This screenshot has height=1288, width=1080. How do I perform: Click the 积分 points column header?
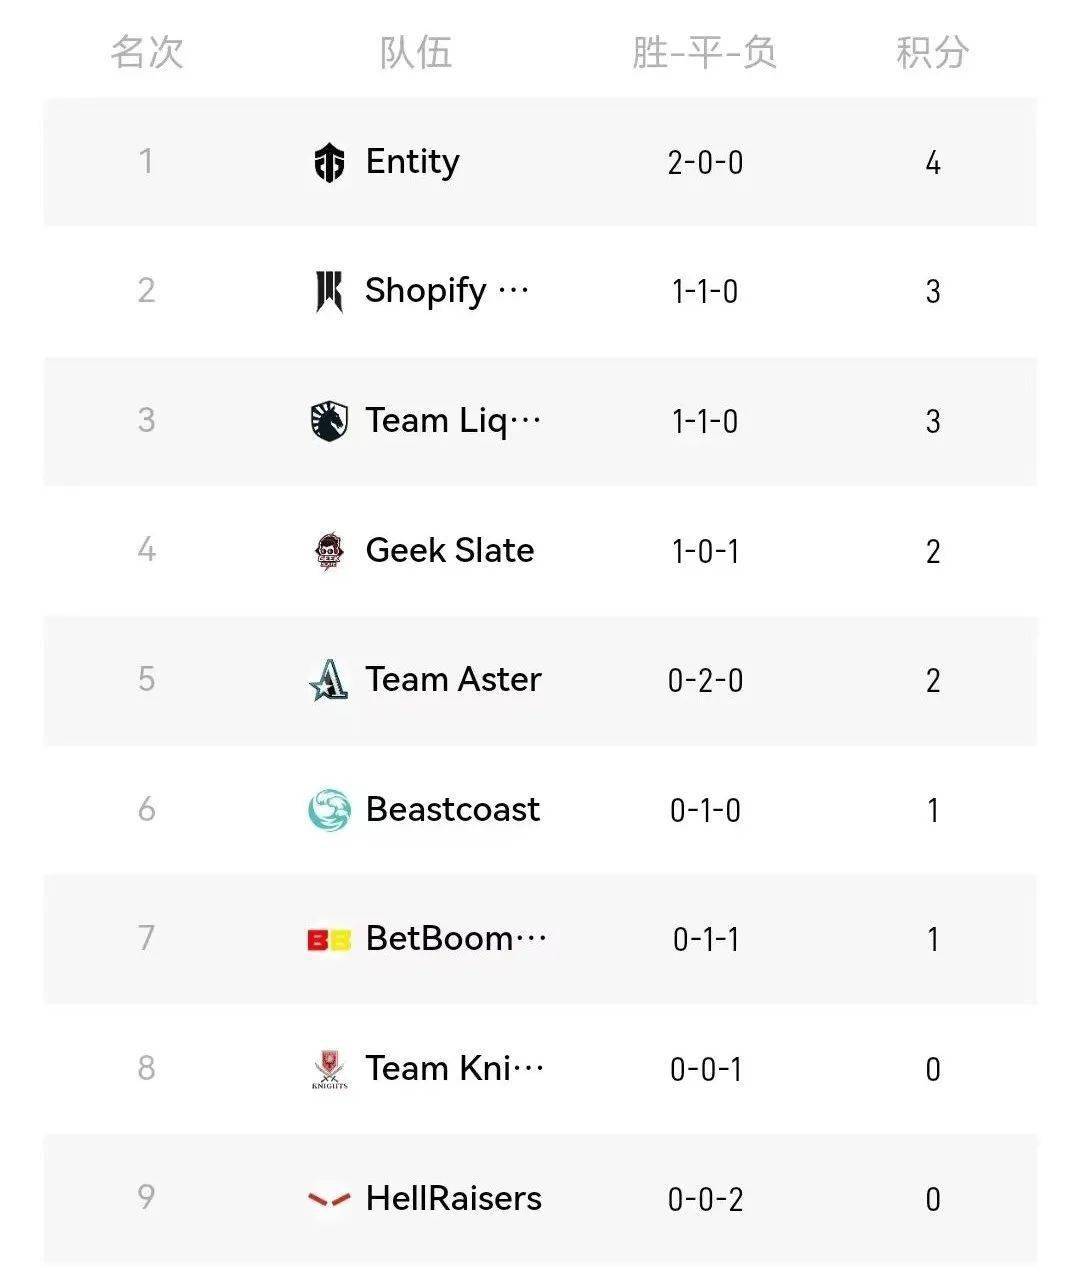[x=932, y=52]
